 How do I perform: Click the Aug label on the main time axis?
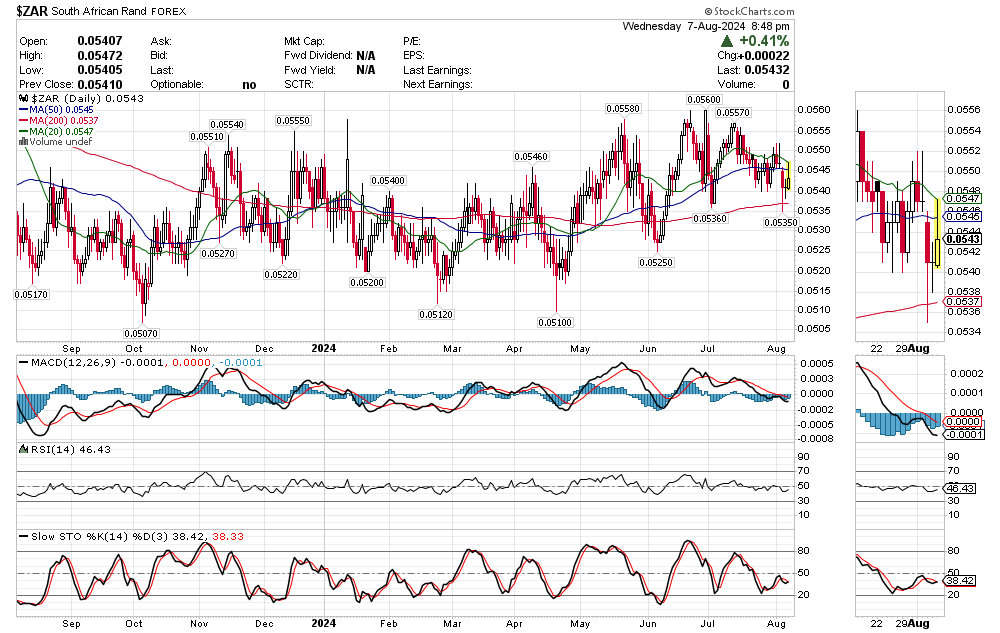coord(776,348)
